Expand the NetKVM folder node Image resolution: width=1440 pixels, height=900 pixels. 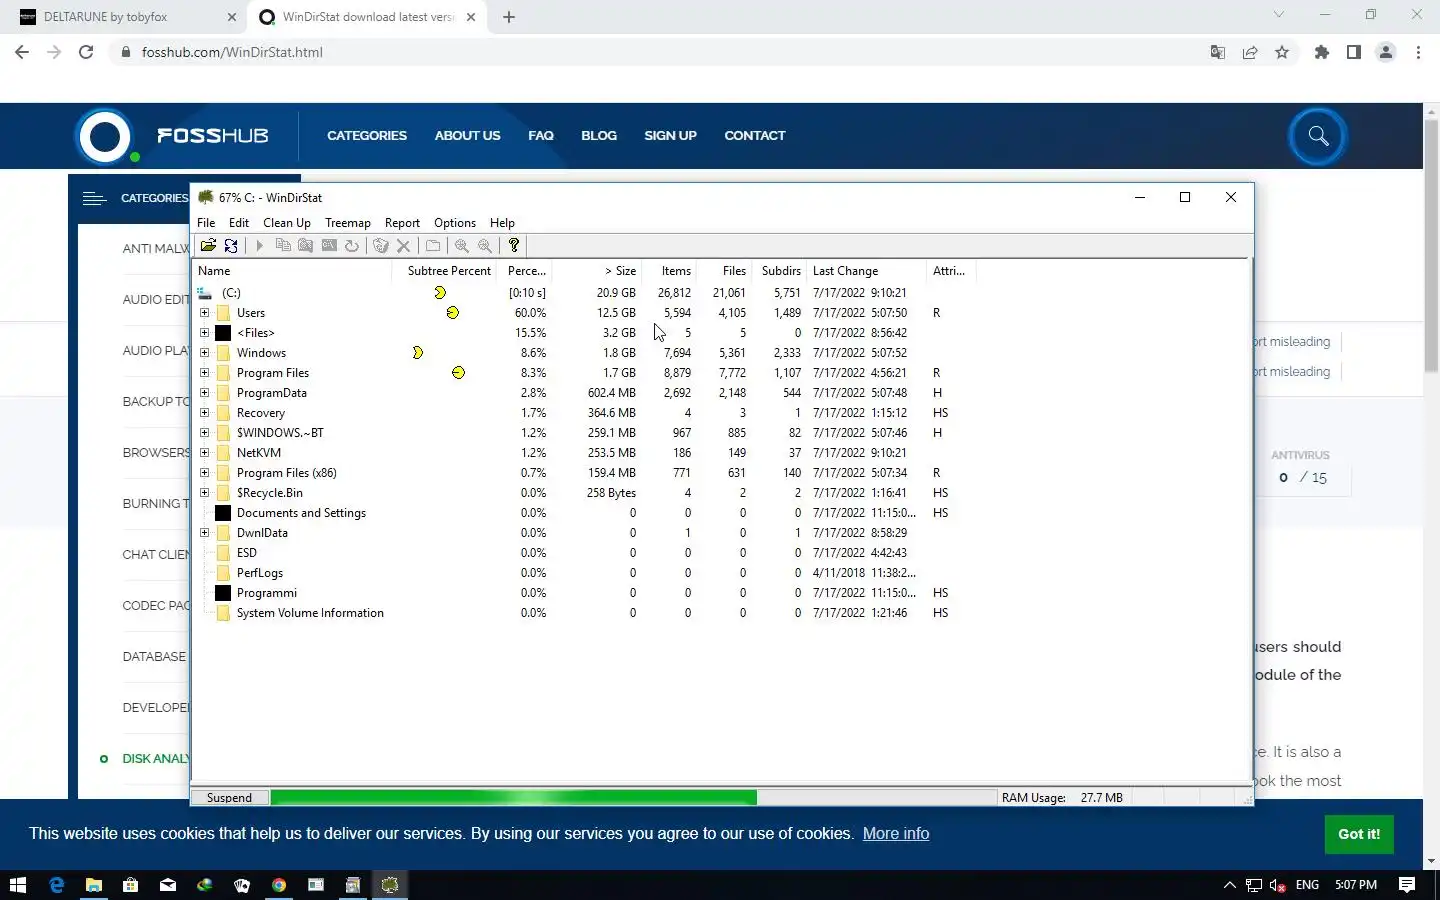point(205,453)
